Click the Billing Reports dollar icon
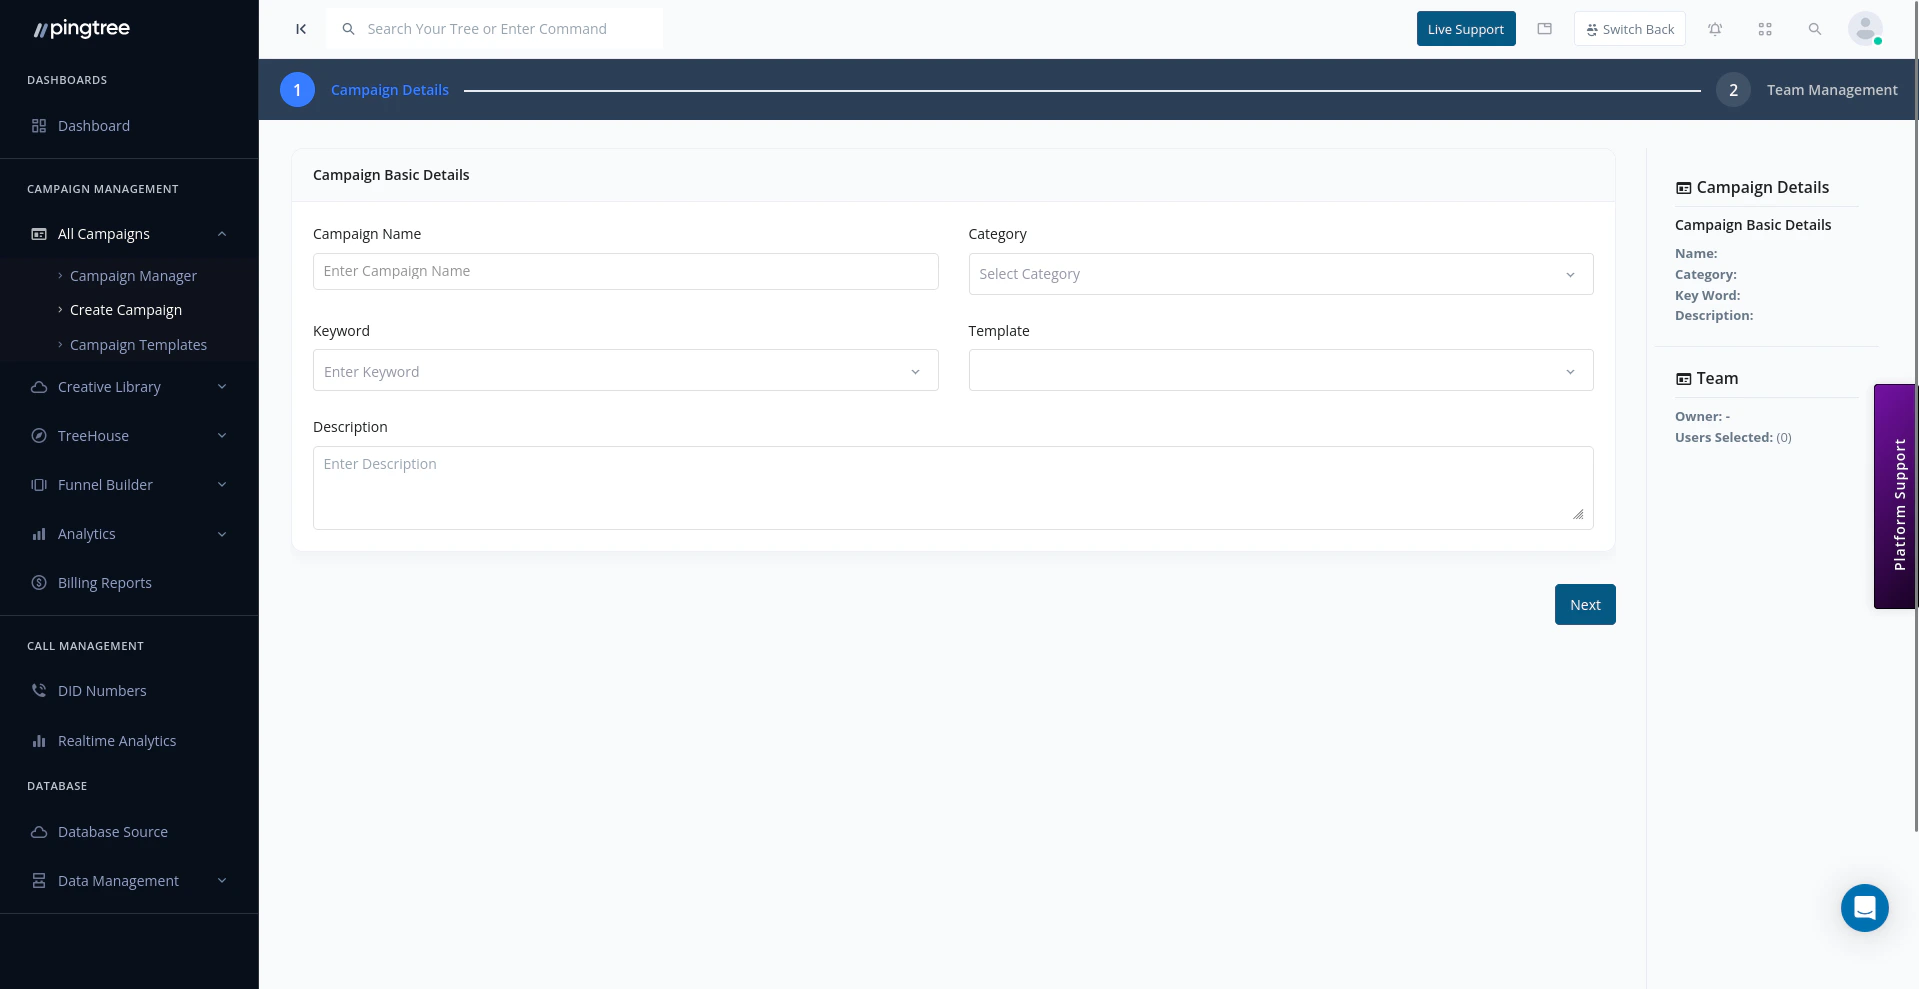 pos(39,583)
